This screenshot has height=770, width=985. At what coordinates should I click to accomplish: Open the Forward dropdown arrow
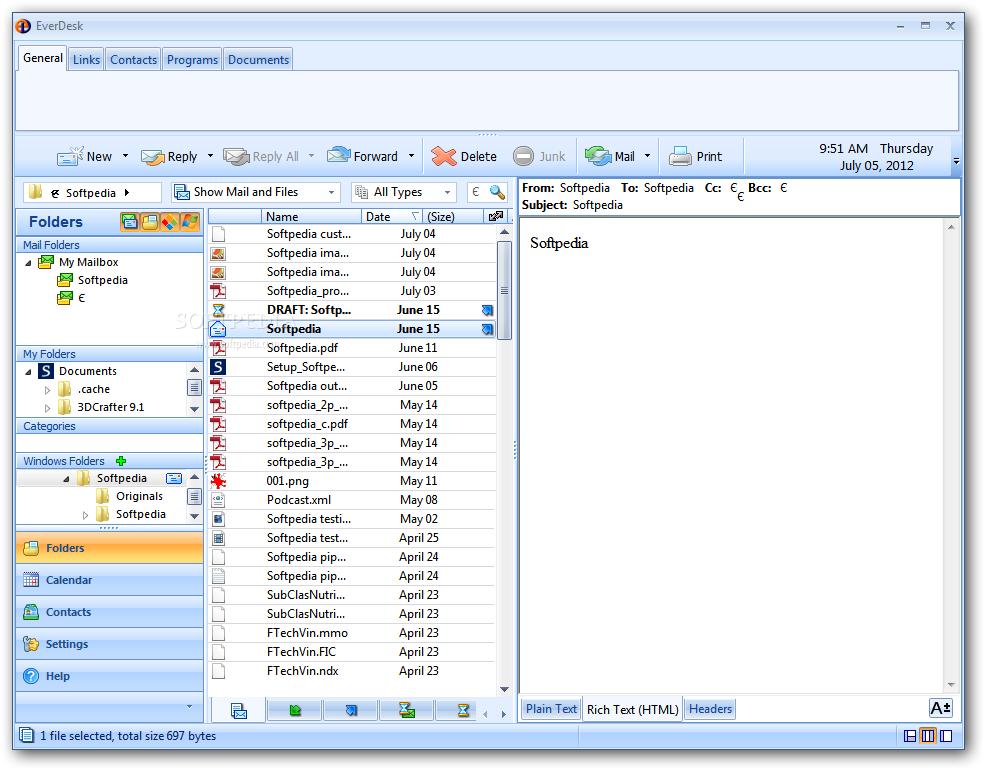(x=411, y=156)
